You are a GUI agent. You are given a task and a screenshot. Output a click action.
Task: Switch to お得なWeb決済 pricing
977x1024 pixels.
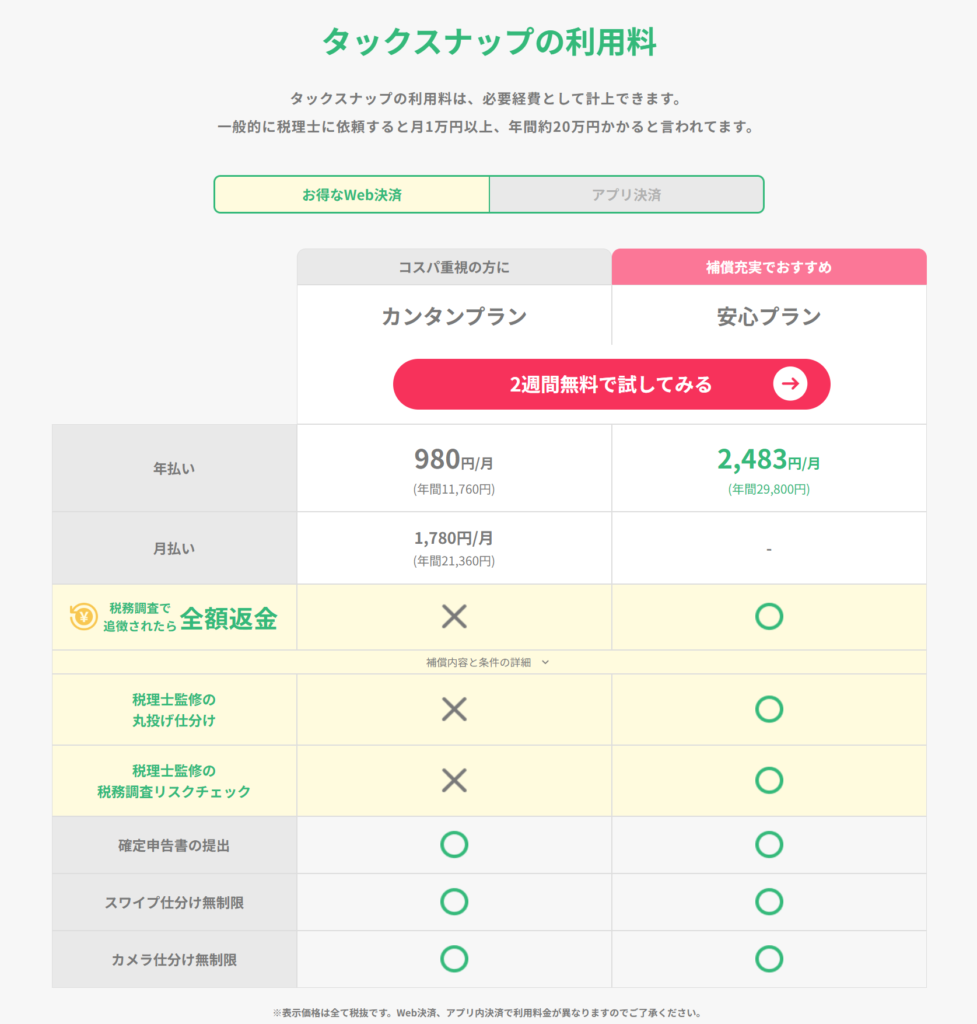352,195
